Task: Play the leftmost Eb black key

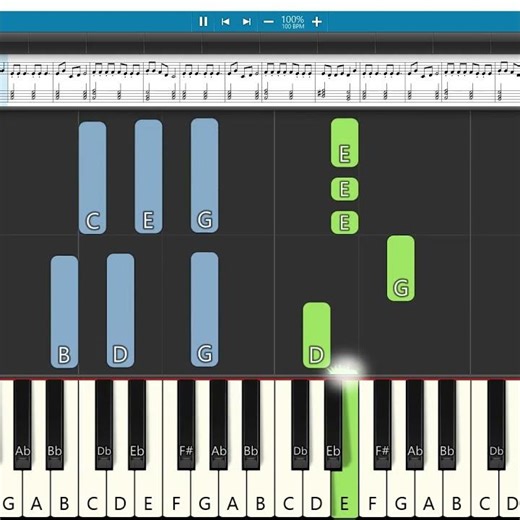Action: point(137,425)
